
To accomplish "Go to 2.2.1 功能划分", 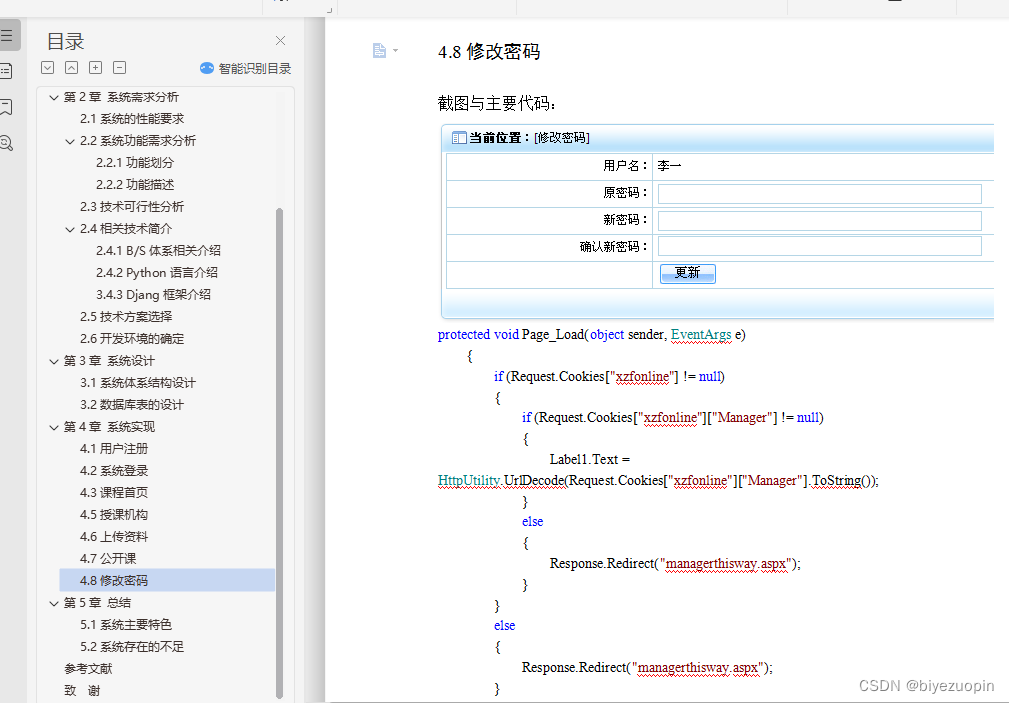I will (x=135, y=163).
